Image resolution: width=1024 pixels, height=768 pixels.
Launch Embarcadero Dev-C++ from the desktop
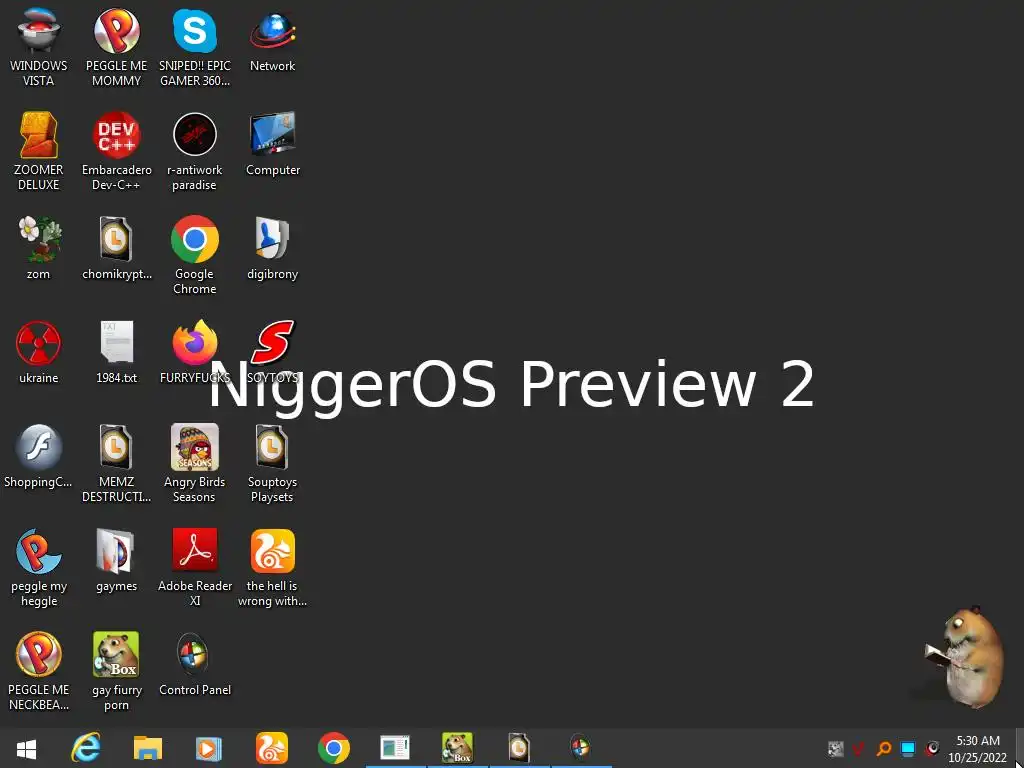(x=116, y=151)
